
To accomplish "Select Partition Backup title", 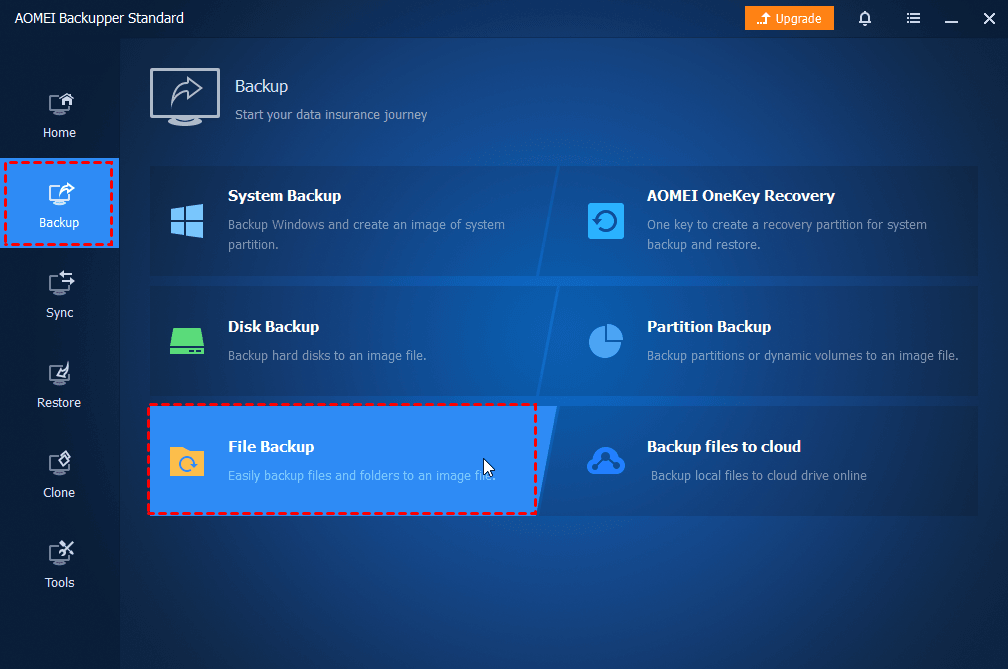I will coord(708,326).
